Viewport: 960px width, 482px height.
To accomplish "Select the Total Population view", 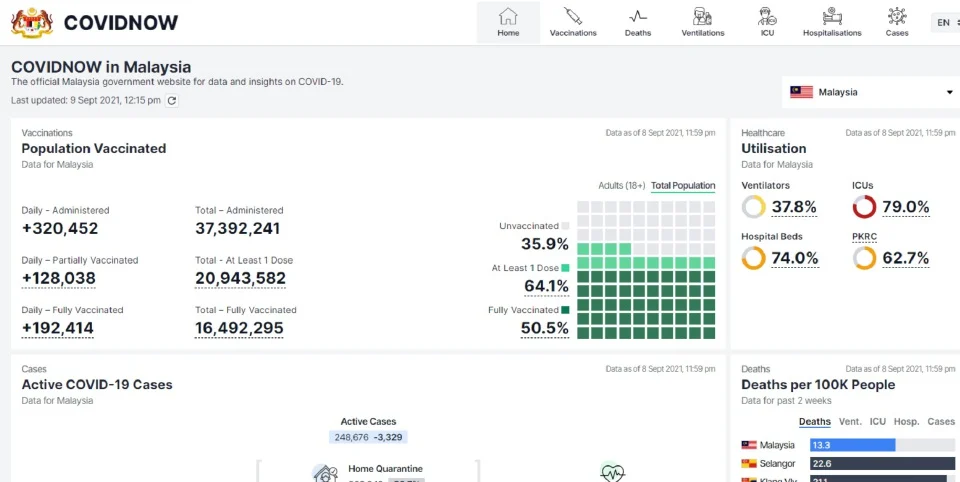I will click(x=683, y=186).
